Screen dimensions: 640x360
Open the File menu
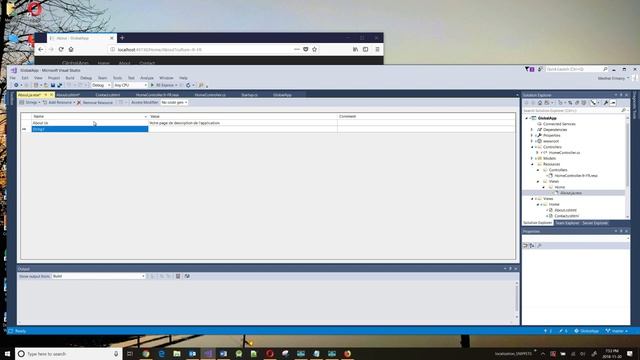point(13,78)
